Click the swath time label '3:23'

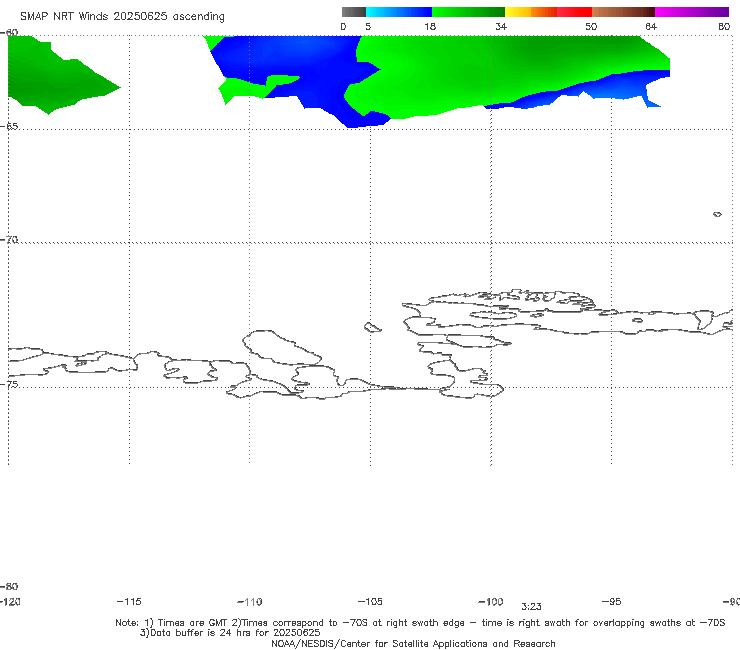click(531, 607)
